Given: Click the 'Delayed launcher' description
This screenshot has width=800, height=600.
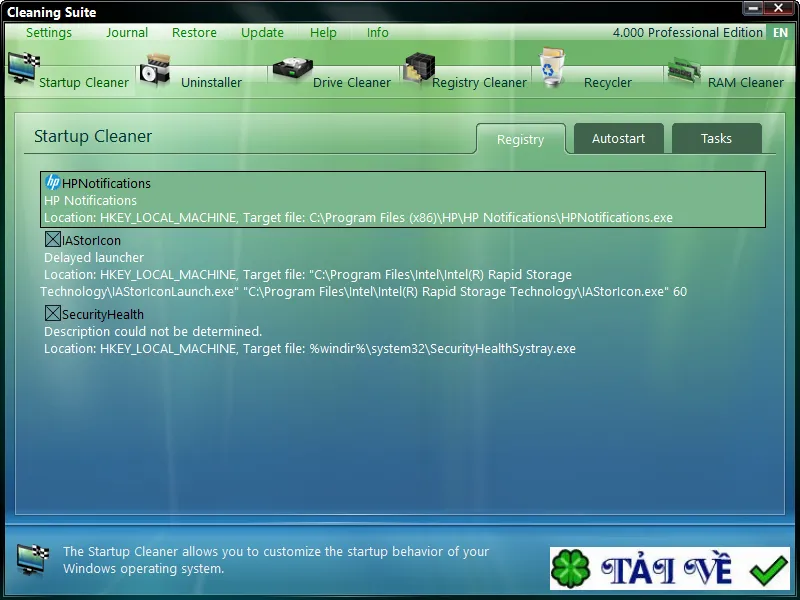Looking at the screenshot, I should coord(94,258).
